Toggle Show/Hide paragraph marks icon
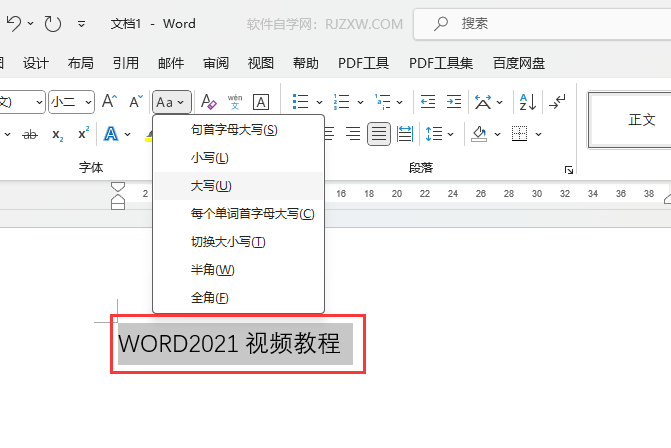 pyautogui.click(x=557, y=102)
